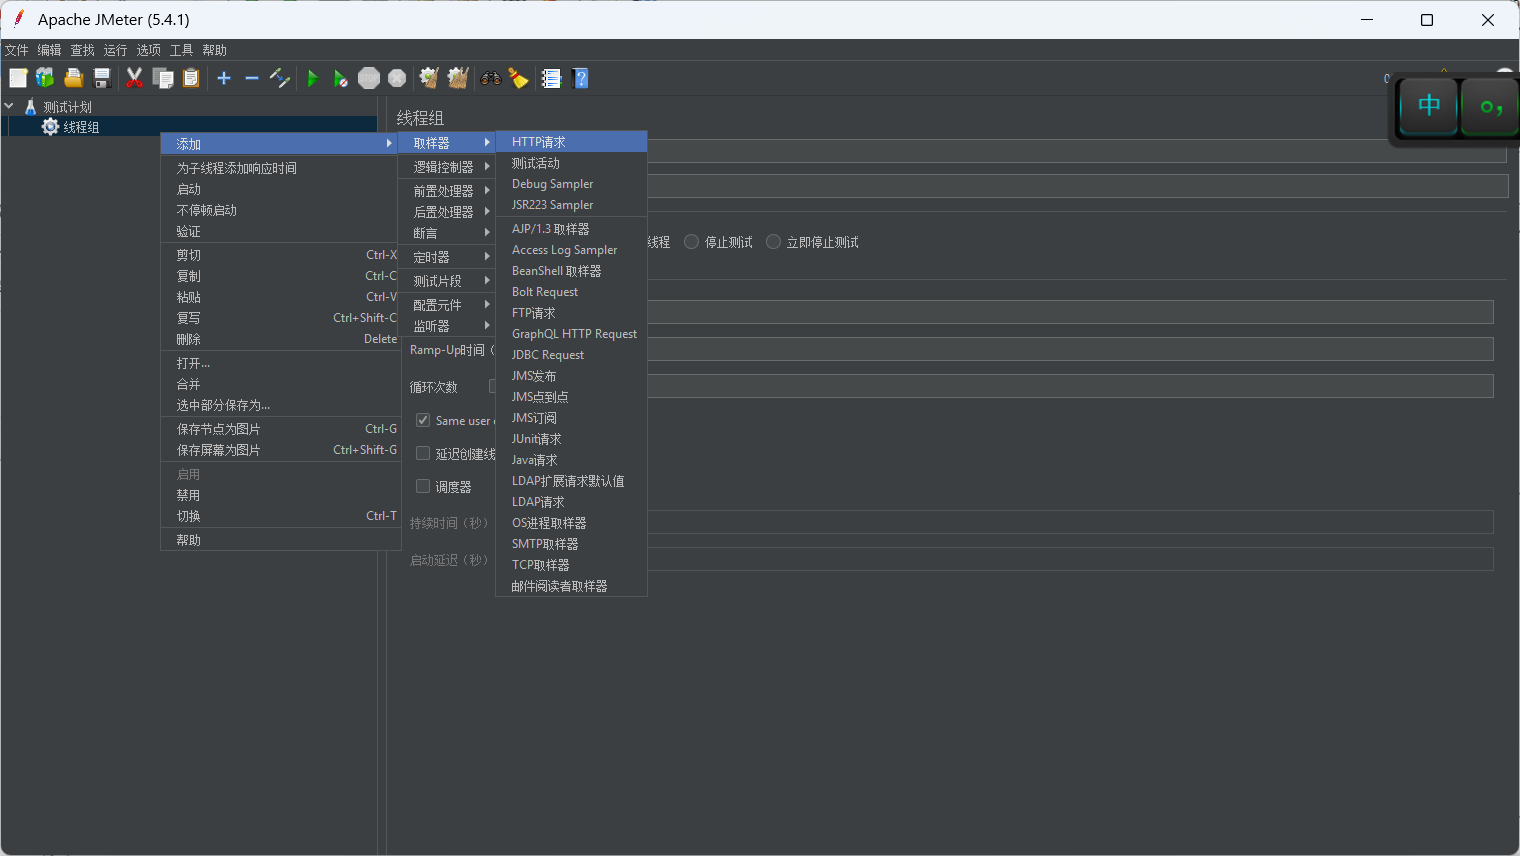Open the 前置处理器 submenu
Viewport: 1520px width, 856px height.
[x=447, y=191]
